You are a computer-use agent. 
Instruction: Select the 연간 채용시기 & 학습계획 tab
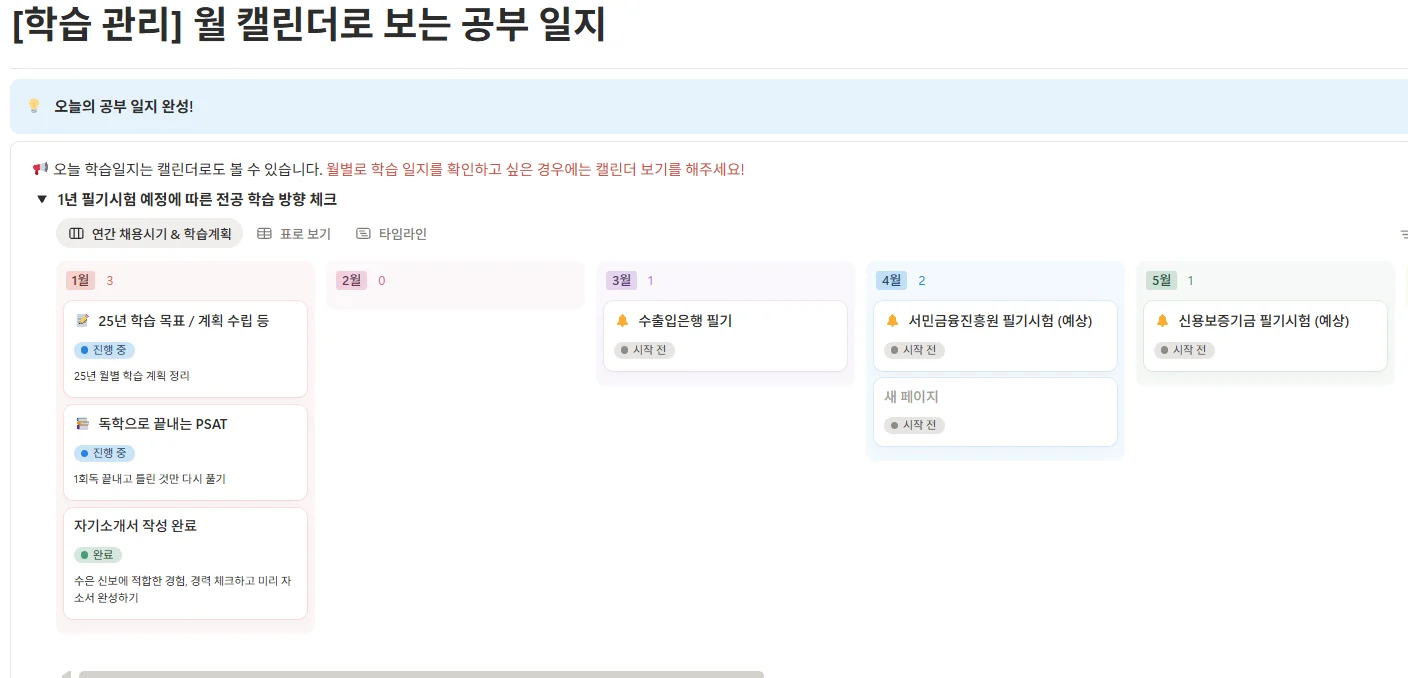150,233
